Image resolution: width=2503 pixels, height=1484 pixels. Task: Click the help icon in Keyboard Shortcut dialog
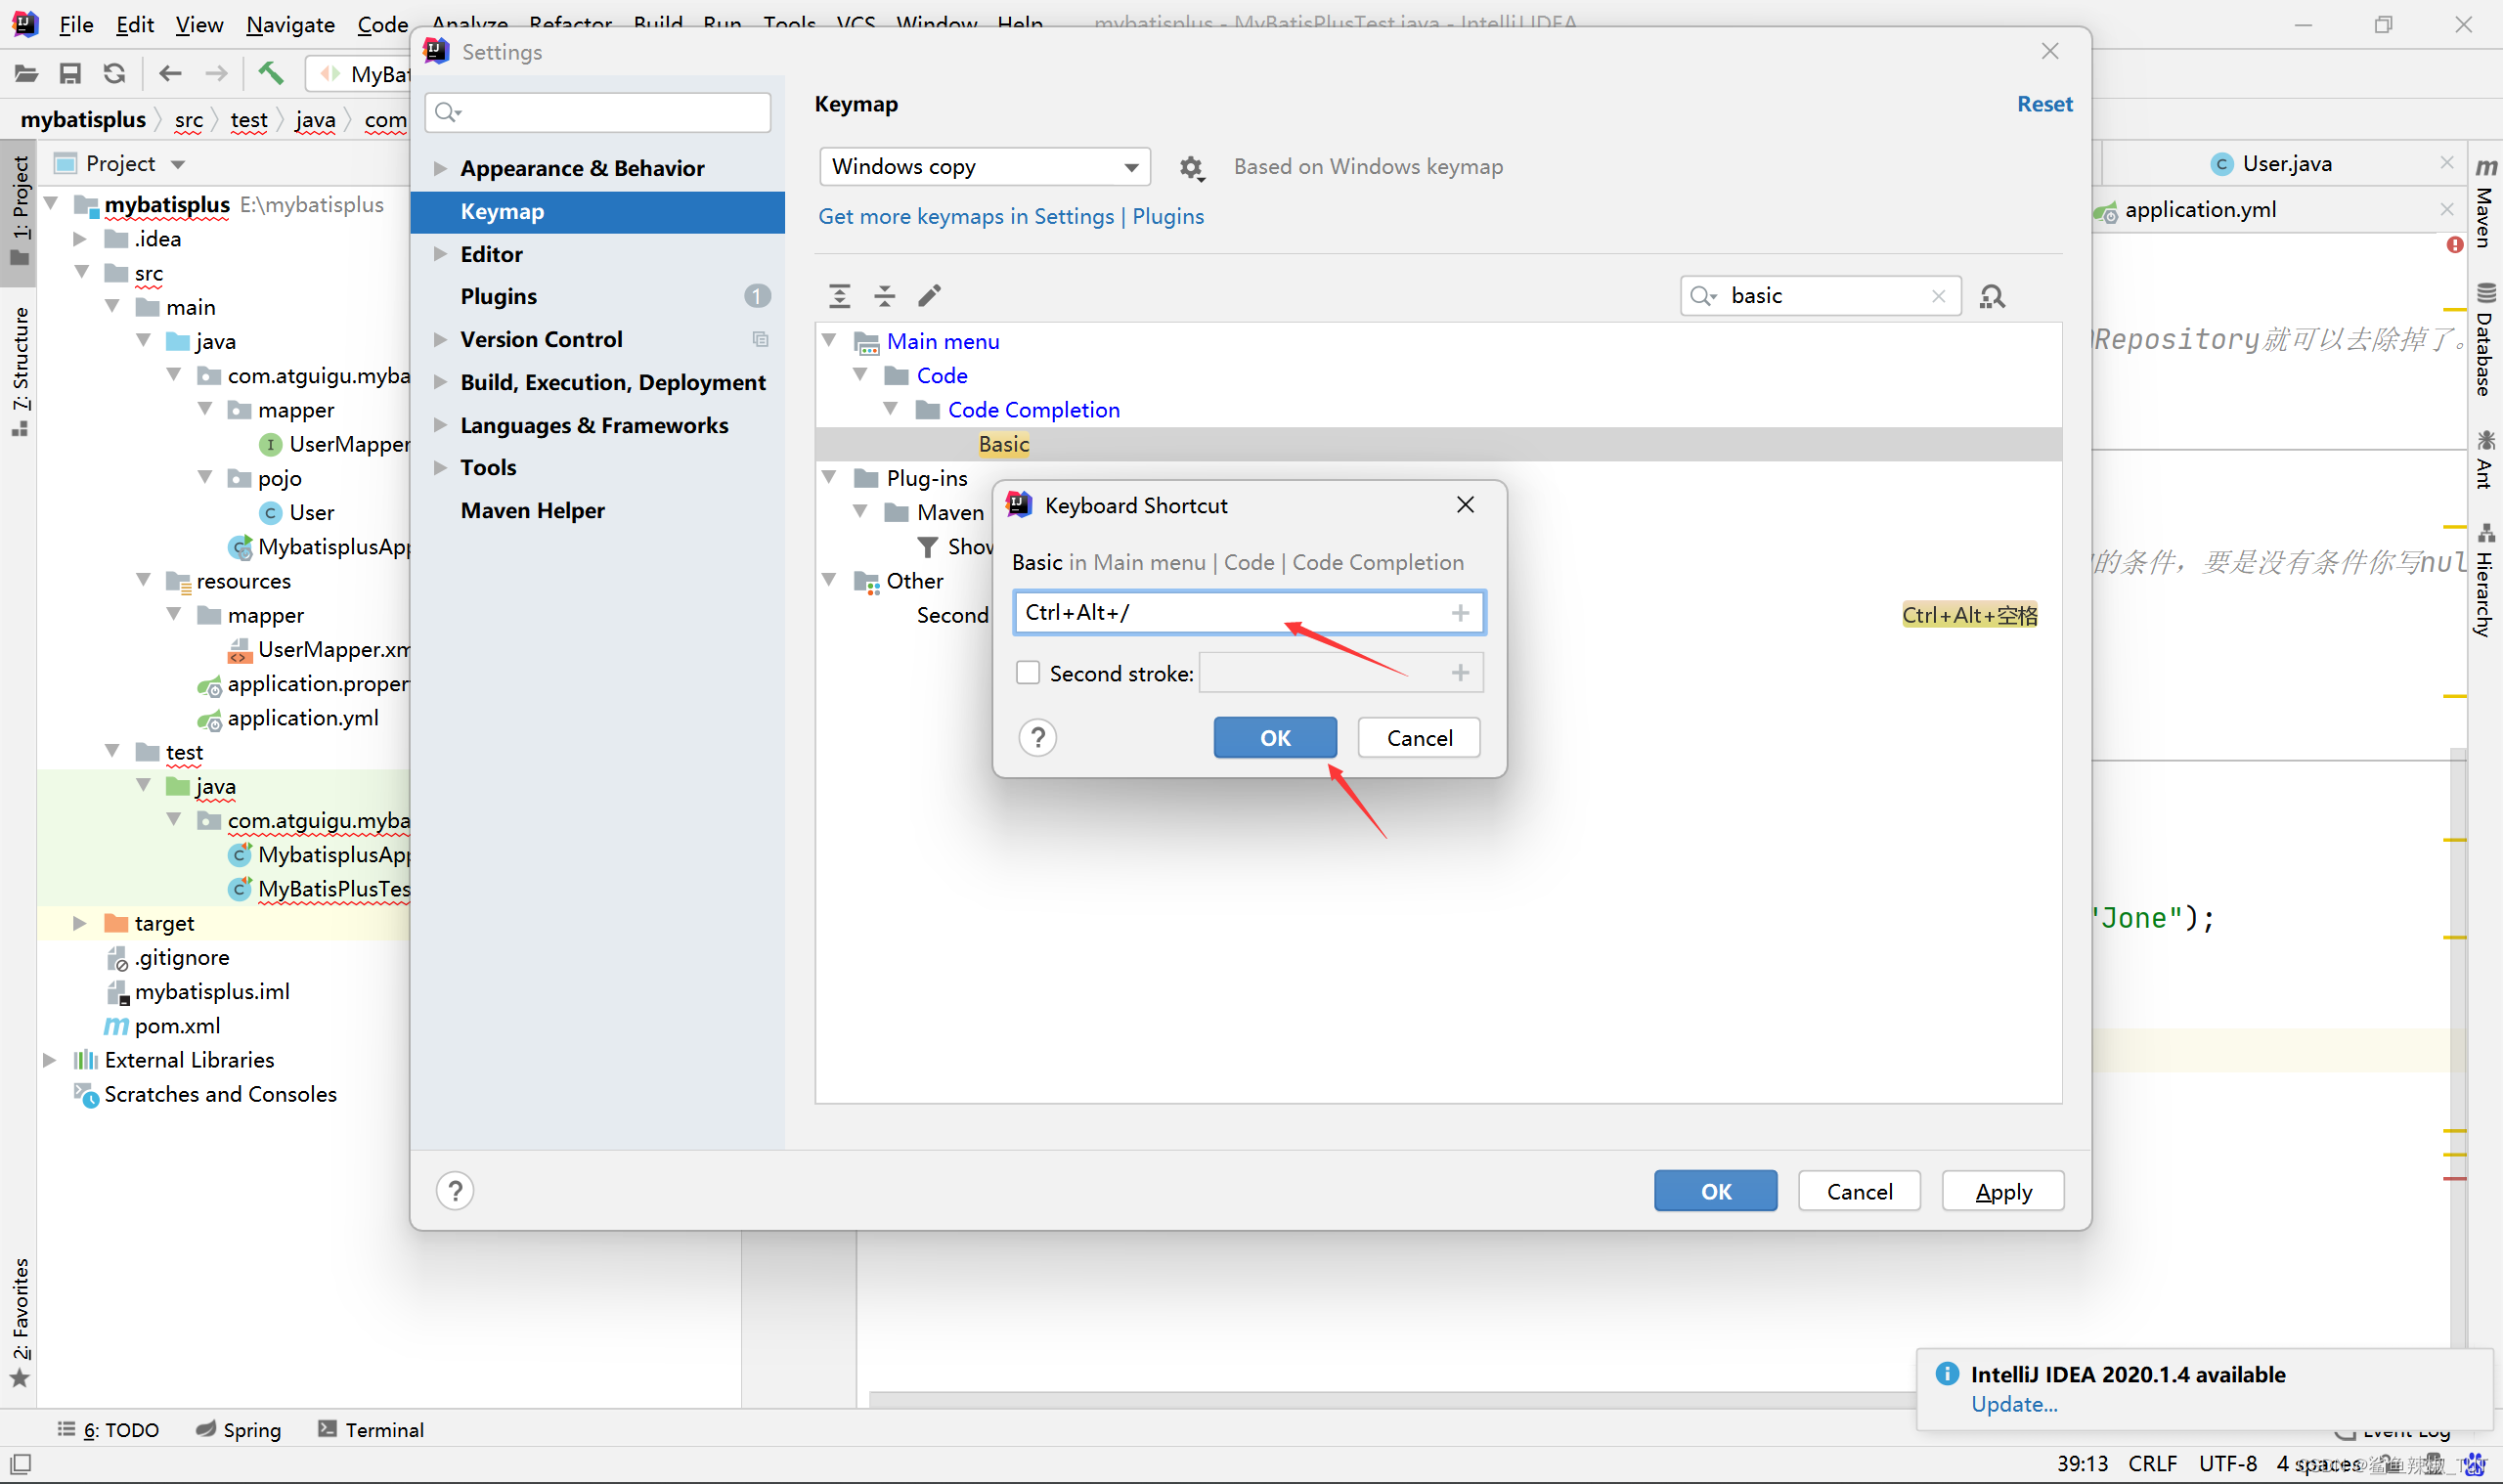pyautogui.click(x=1038, y=738)
